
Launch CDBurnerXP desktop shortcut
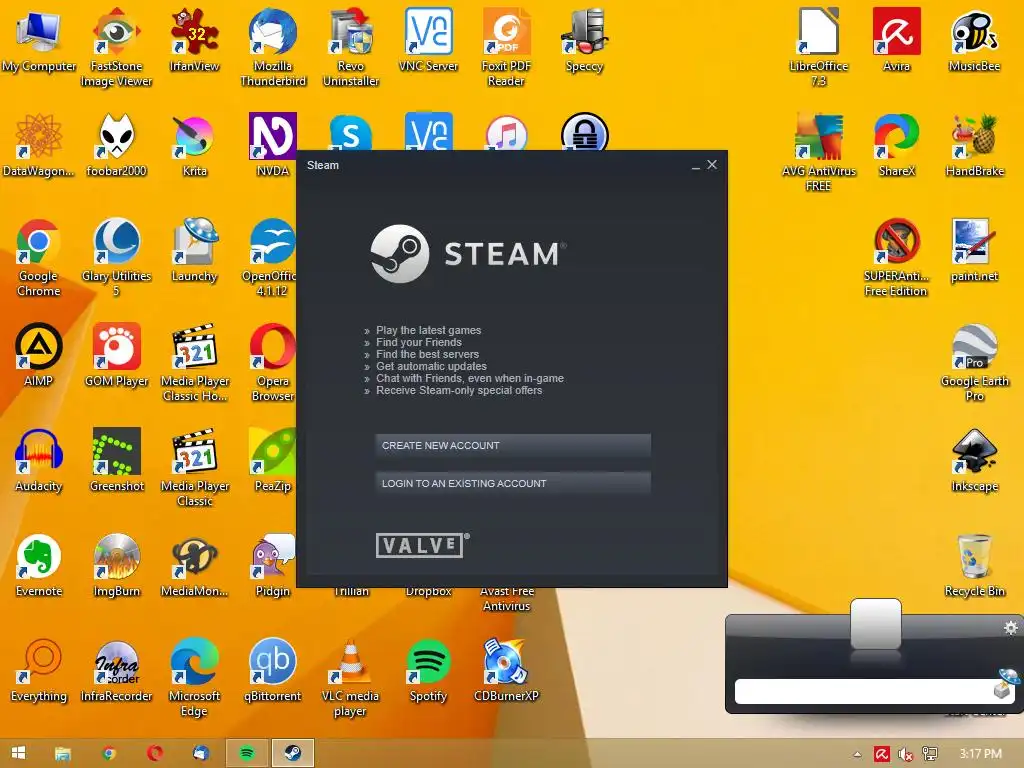click(x=506, y=671)
